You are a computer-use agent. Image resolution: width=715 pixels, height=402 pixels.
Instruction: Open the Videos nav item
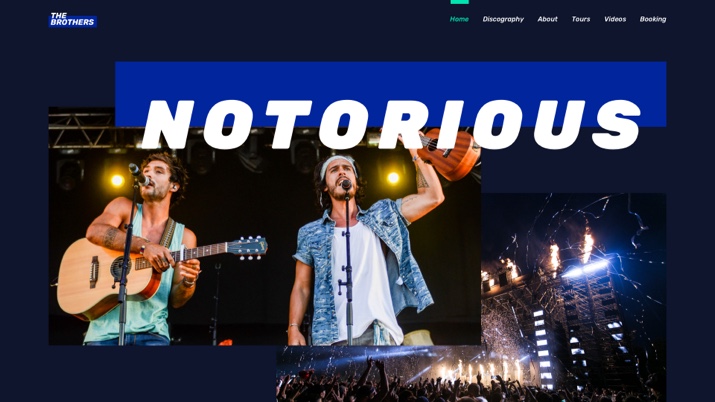615,19
